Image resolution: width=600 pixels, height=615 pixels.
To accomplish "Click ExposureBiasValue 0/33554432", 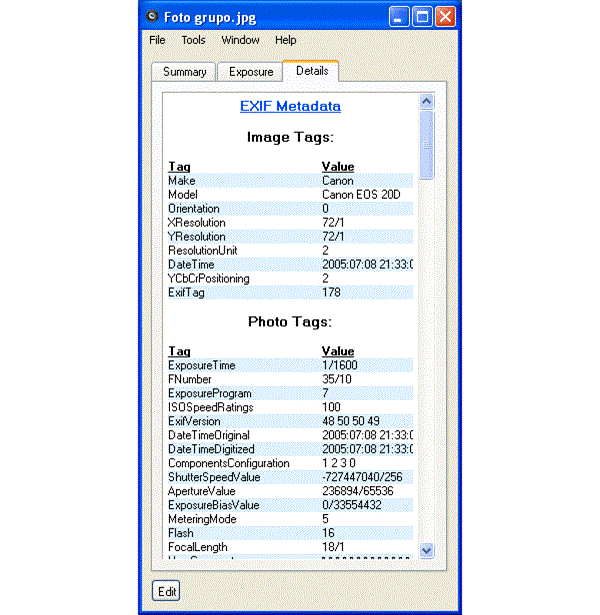I will pyautogui.click(x=352, y=505).
